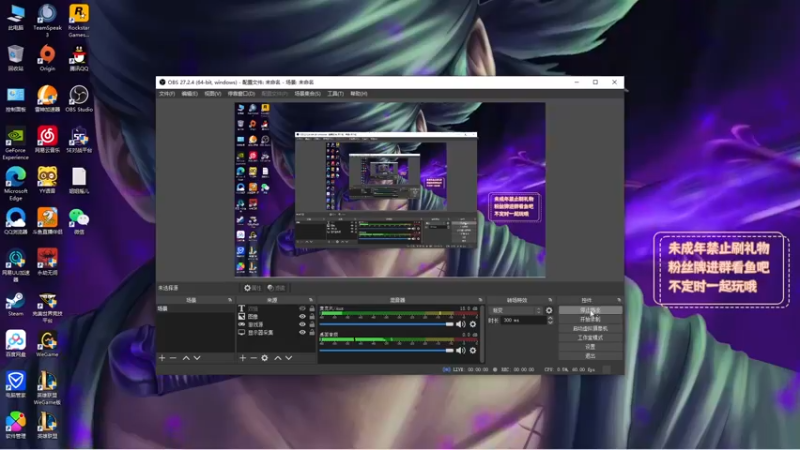Toggle visibility of the game capture source
This screenshot has height=450, width=800.
tap(303, 324)
